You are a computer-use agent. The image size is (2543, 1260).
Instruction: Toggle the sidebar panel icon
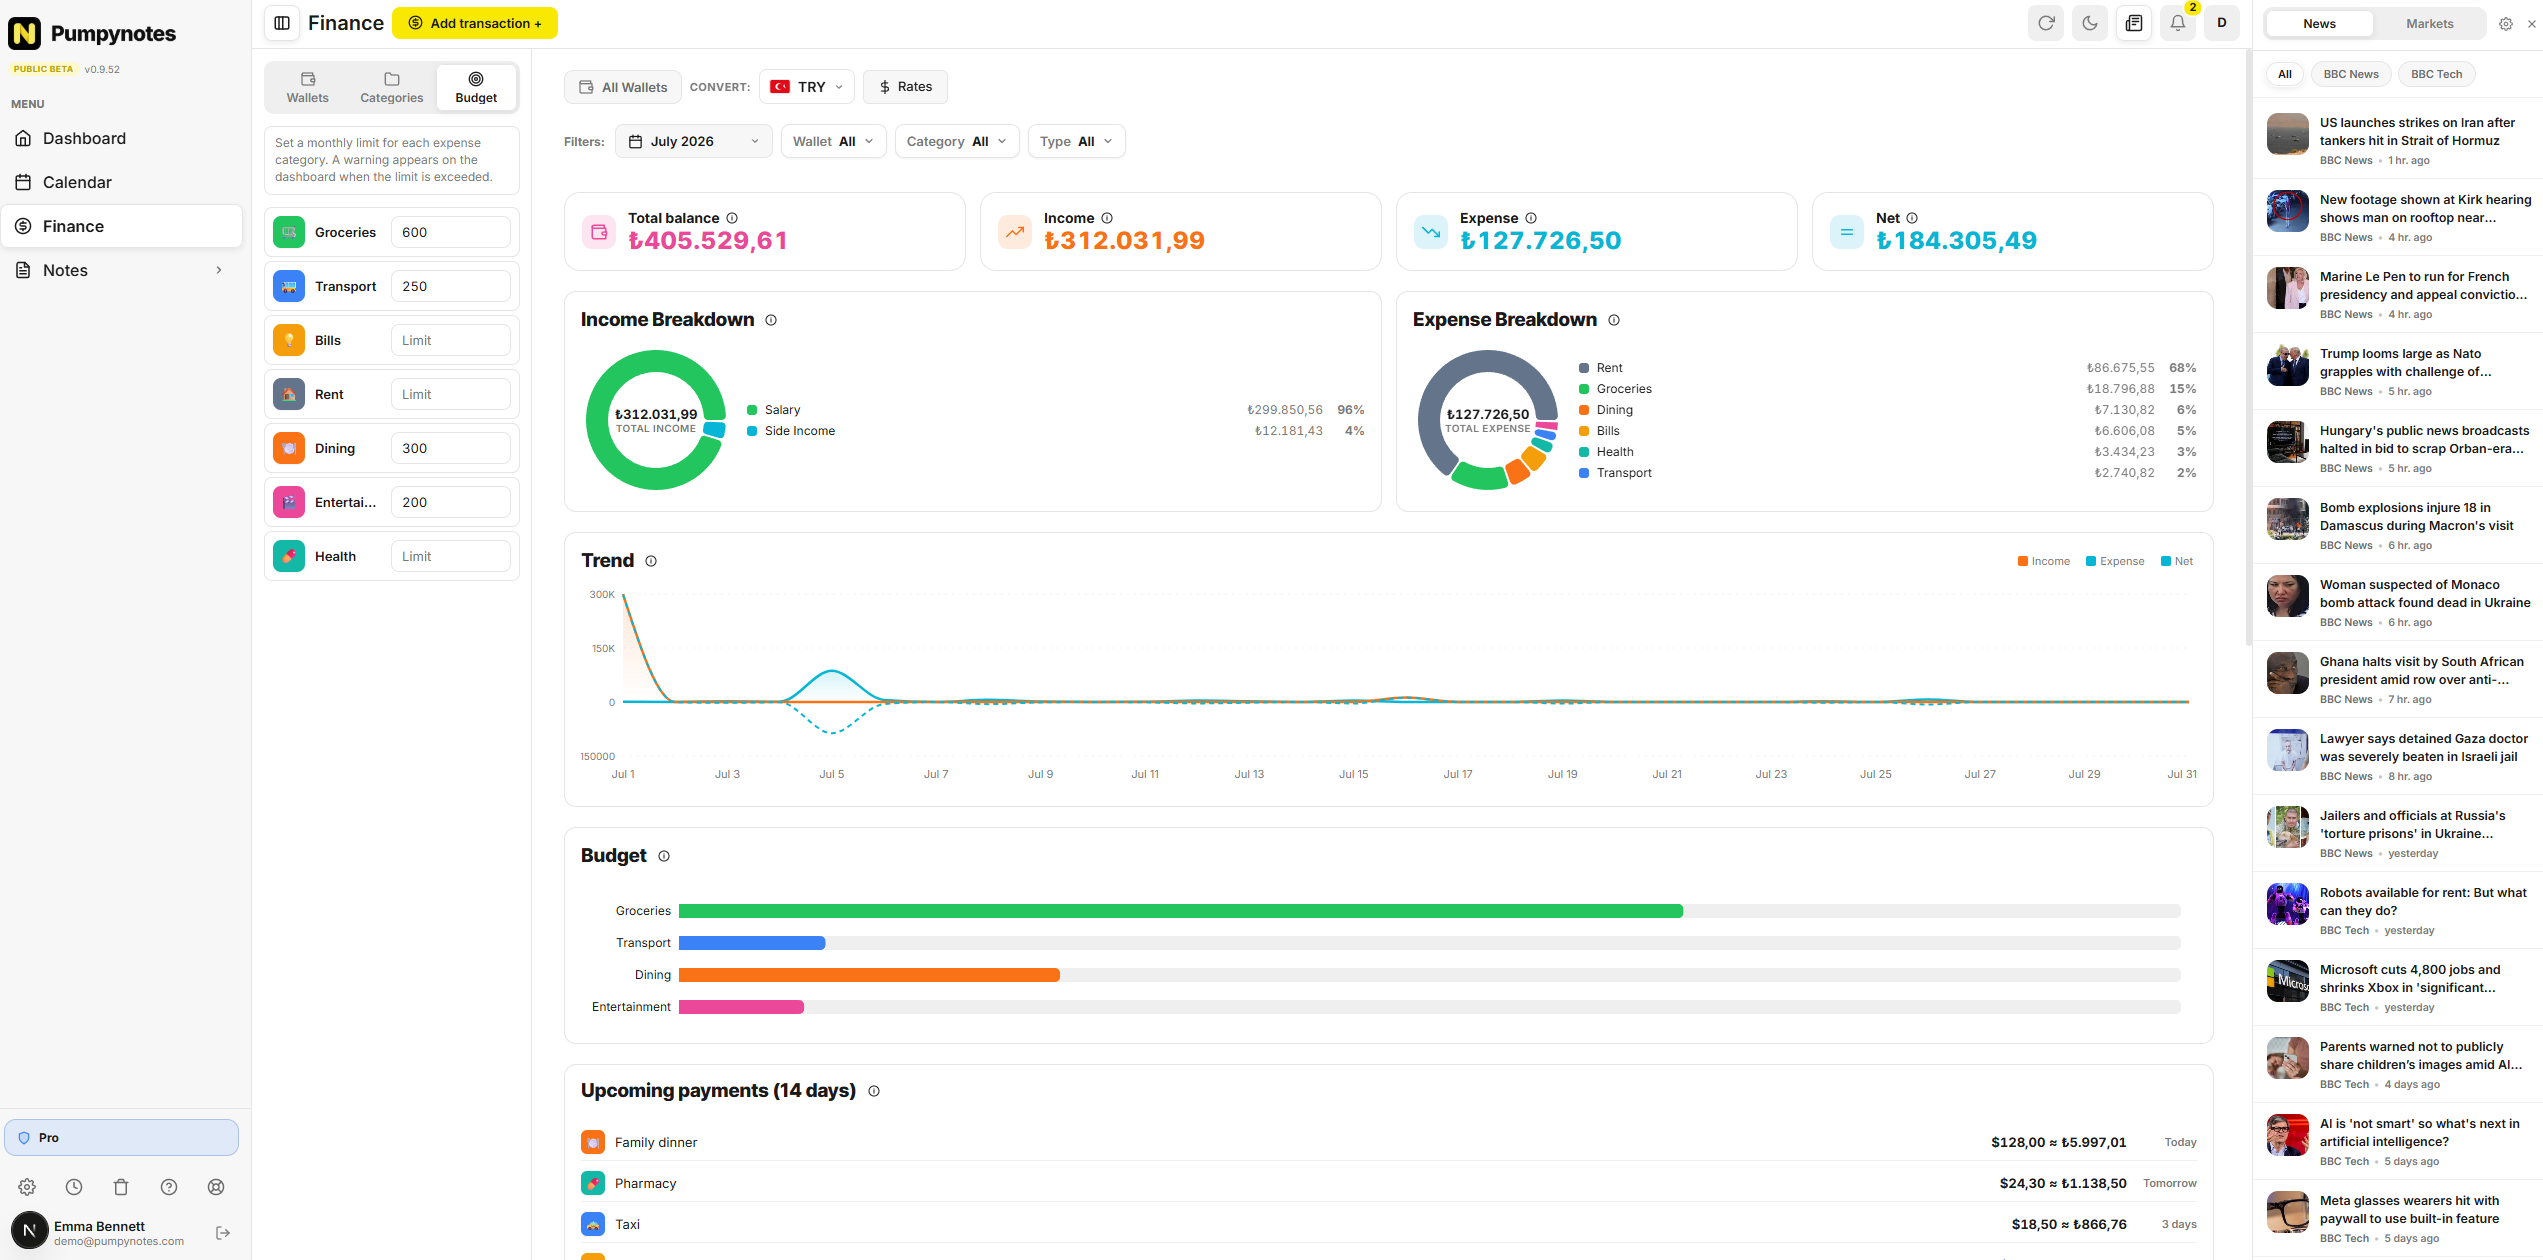point(282,23)
